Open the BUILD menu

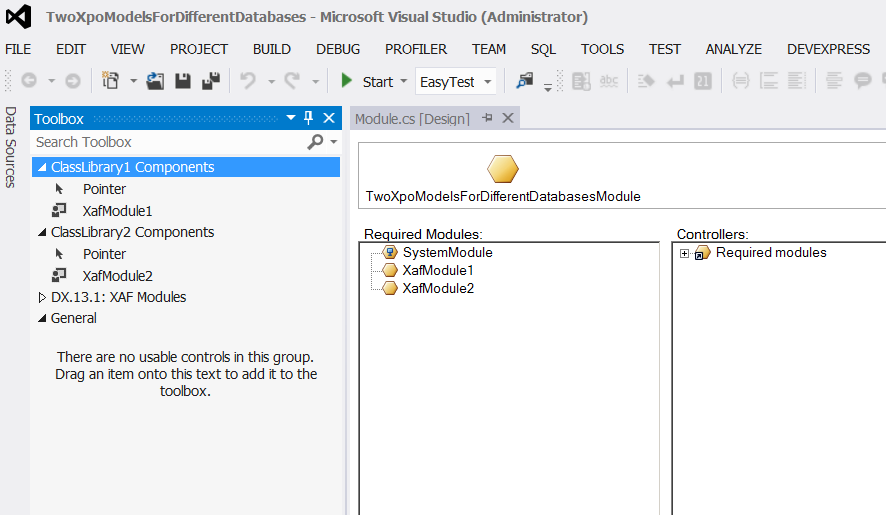272,49
